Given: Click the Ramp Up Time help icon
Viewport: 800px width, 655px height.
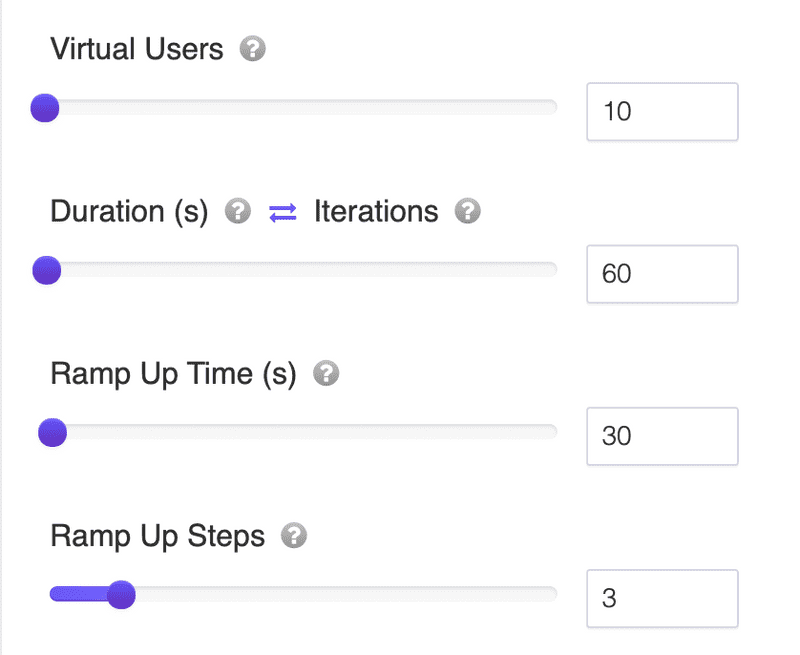Looking at the screenshot, I should click(326, 374).
